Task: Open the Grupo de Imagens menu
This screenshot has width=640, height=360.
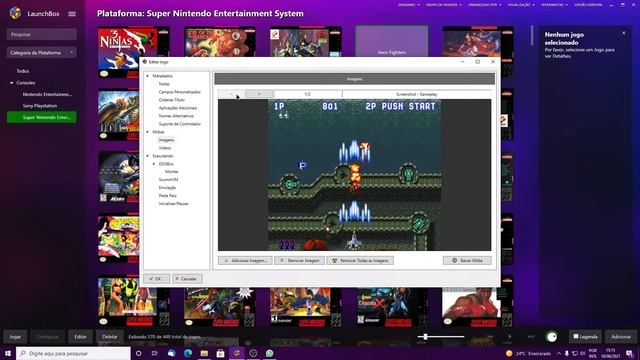Action: pos(444,5)
